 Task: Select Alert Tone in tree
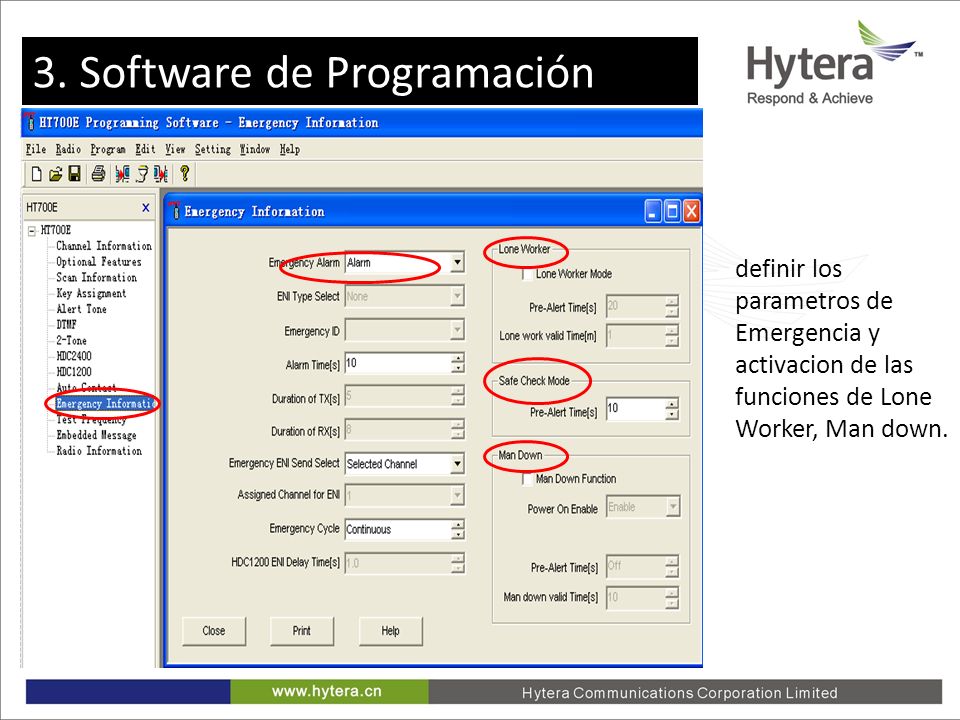tap(81, 309)
